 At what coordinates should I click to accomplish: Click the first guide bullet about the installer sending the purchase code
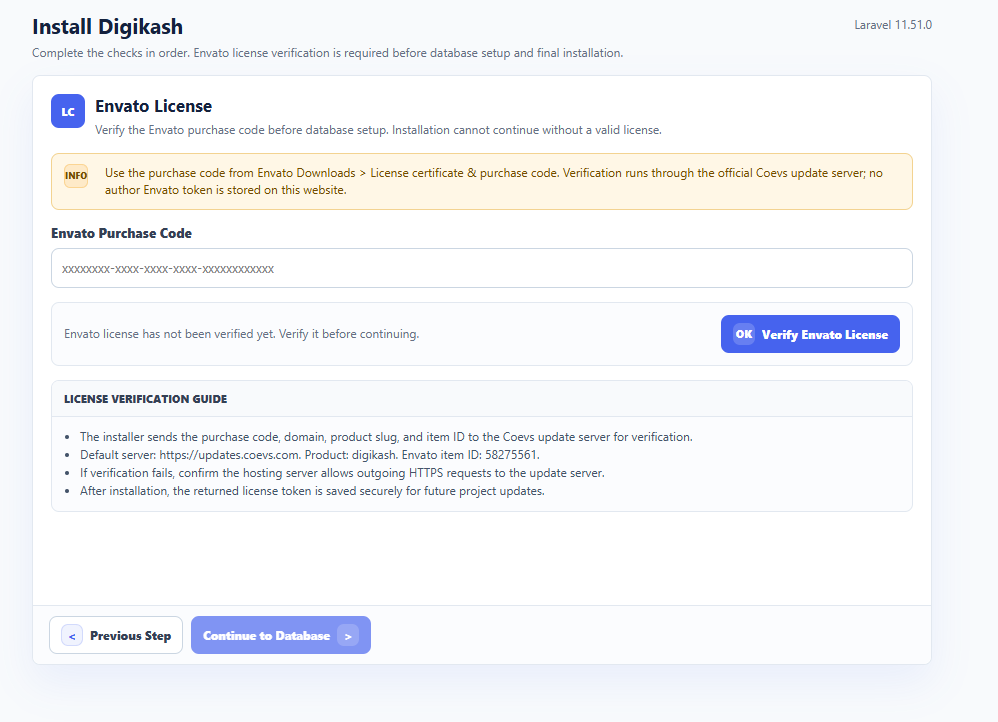coord(386,437)
